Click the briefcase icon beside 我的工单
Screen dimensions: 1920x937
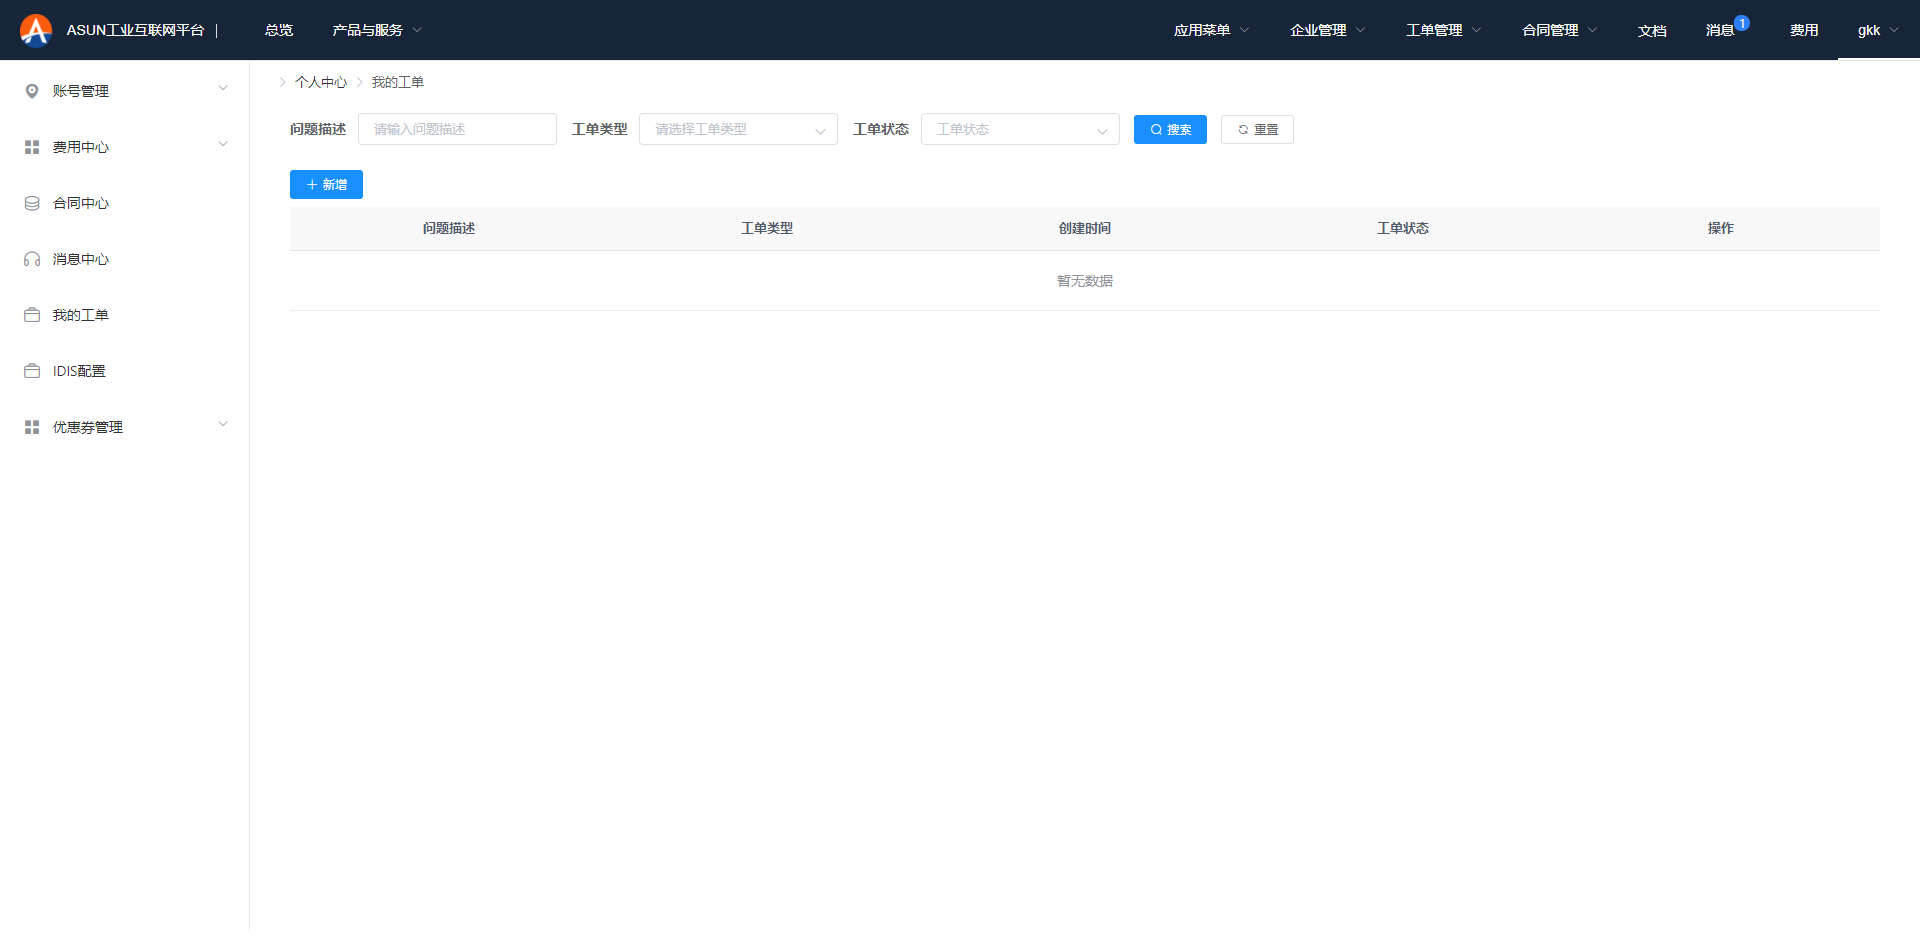click(x=32, y=315)
